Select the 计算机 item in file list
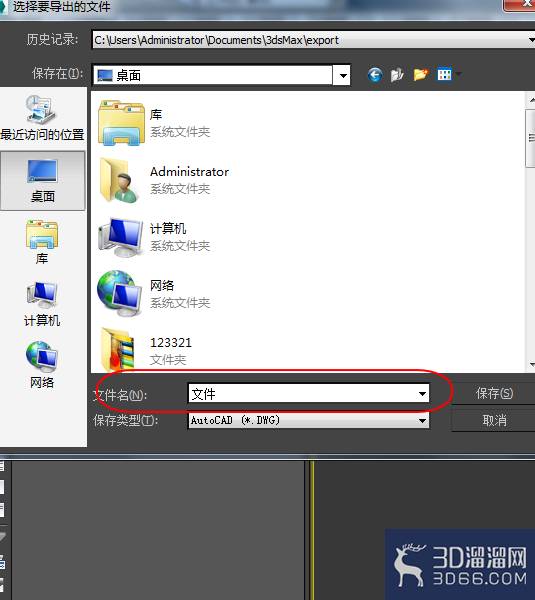 (154, 237)
